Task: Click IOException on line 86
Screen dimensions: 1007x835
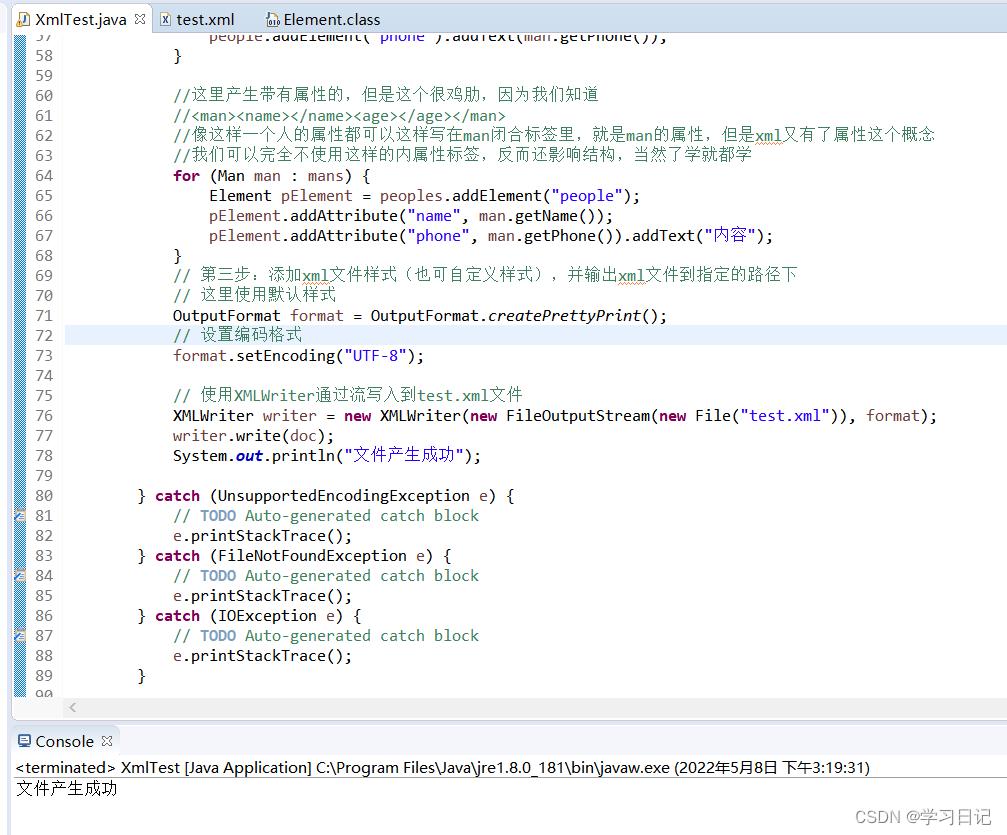Action: (267, 615)
